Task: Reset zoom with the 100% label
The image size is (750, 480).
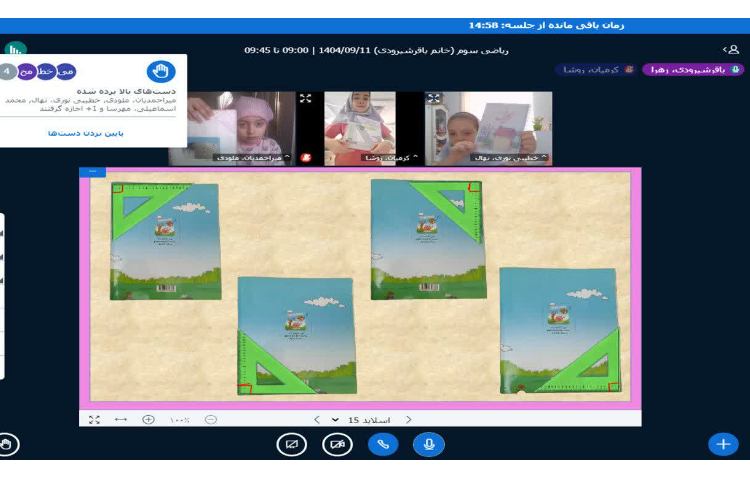Action: tap(179, 419)
